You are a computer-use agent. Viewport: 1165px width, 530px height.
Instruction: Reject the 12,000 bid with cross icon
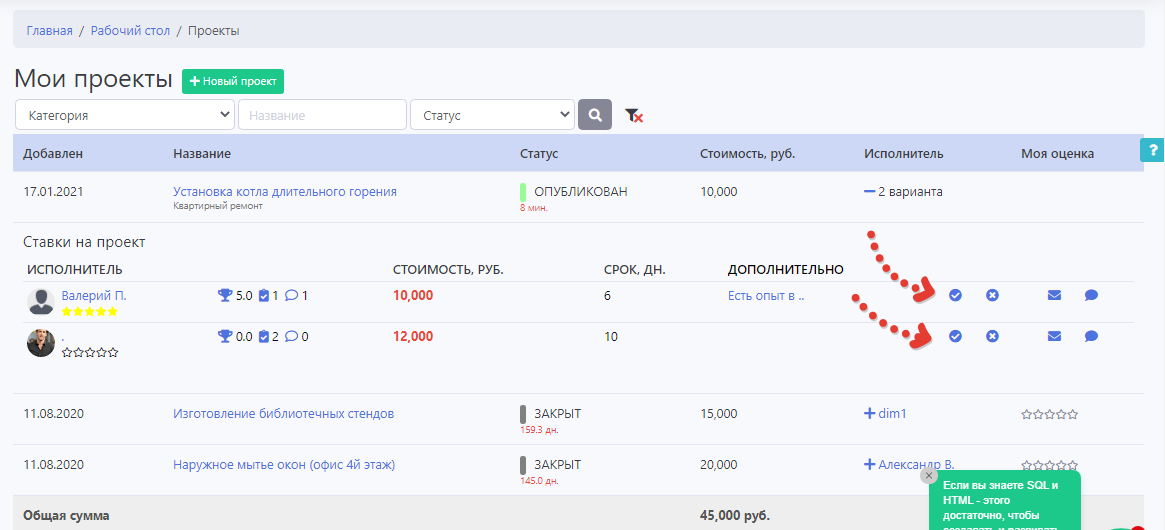992,336
